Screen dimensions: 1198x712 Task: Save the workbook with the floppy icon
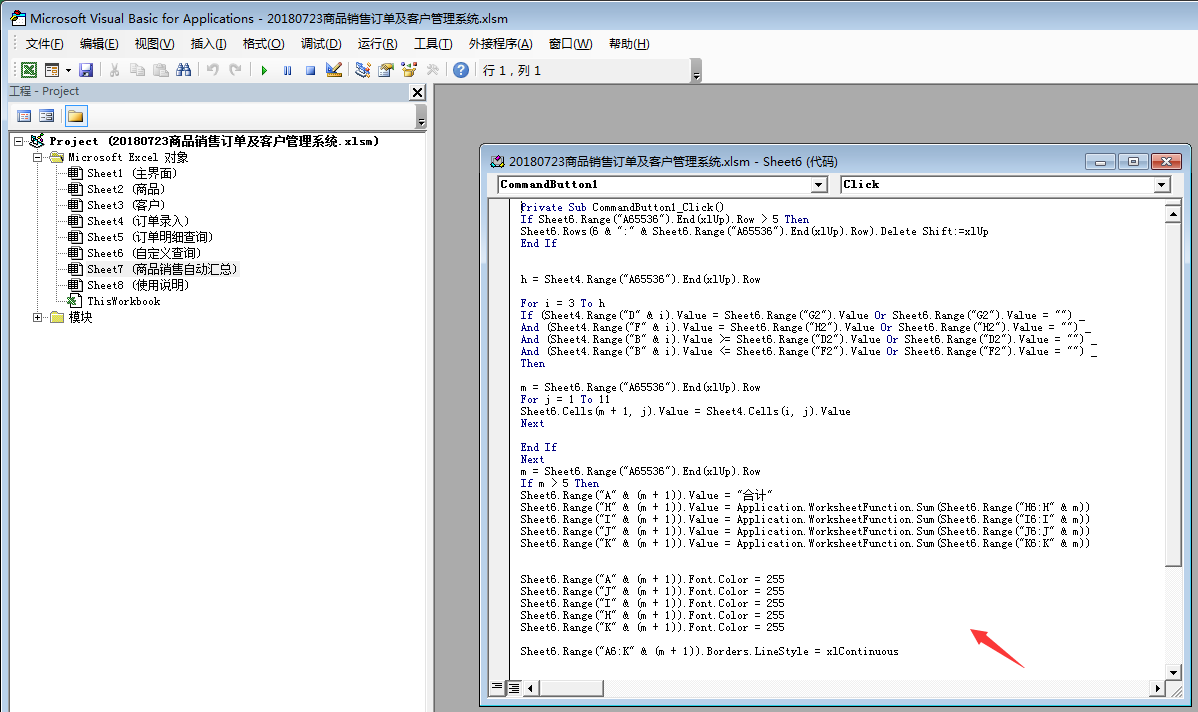coord(86,70)
